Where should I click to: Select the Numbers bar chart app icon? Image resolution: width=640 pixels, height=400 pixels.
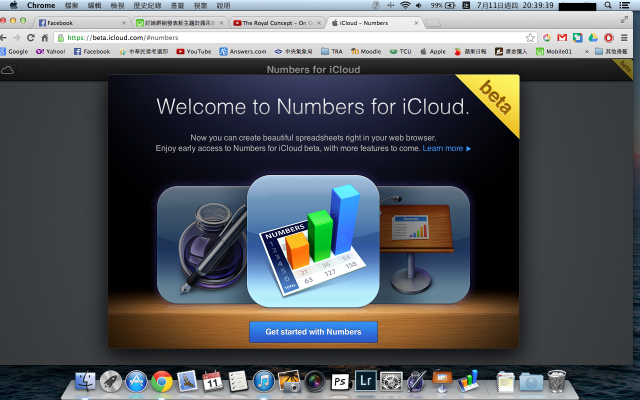pyautogui.click(x=313, y=241)
